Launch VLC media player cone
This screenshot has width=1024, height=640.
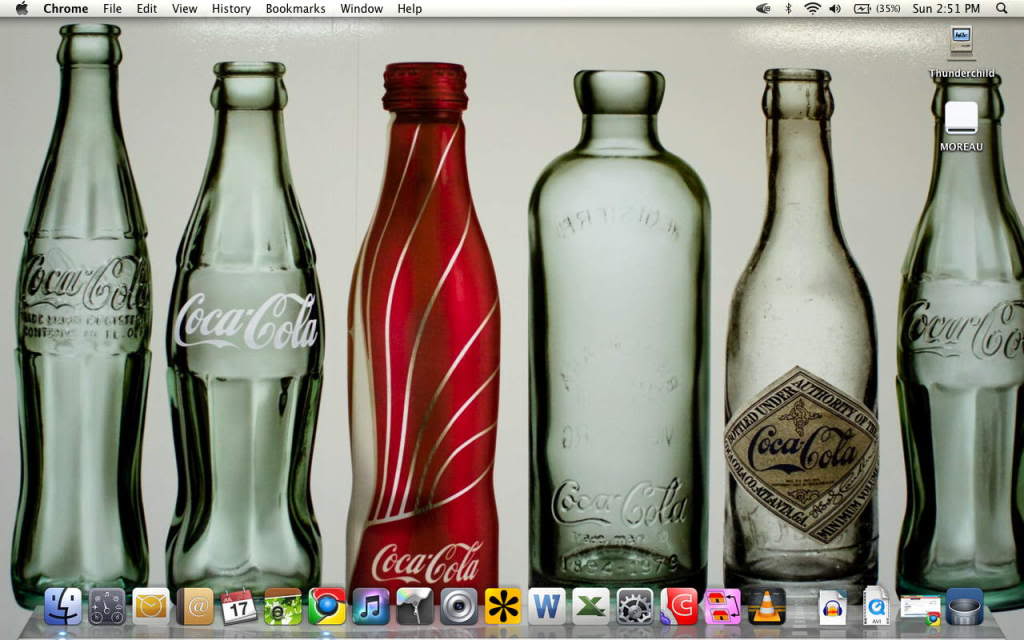(x=767, y=607)
